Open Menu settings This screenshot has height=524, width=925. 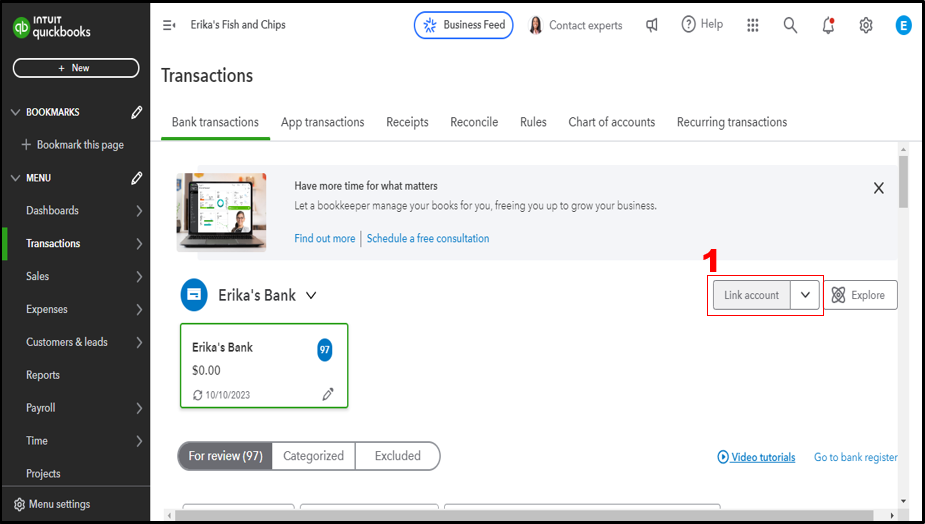tap(52, 505)
